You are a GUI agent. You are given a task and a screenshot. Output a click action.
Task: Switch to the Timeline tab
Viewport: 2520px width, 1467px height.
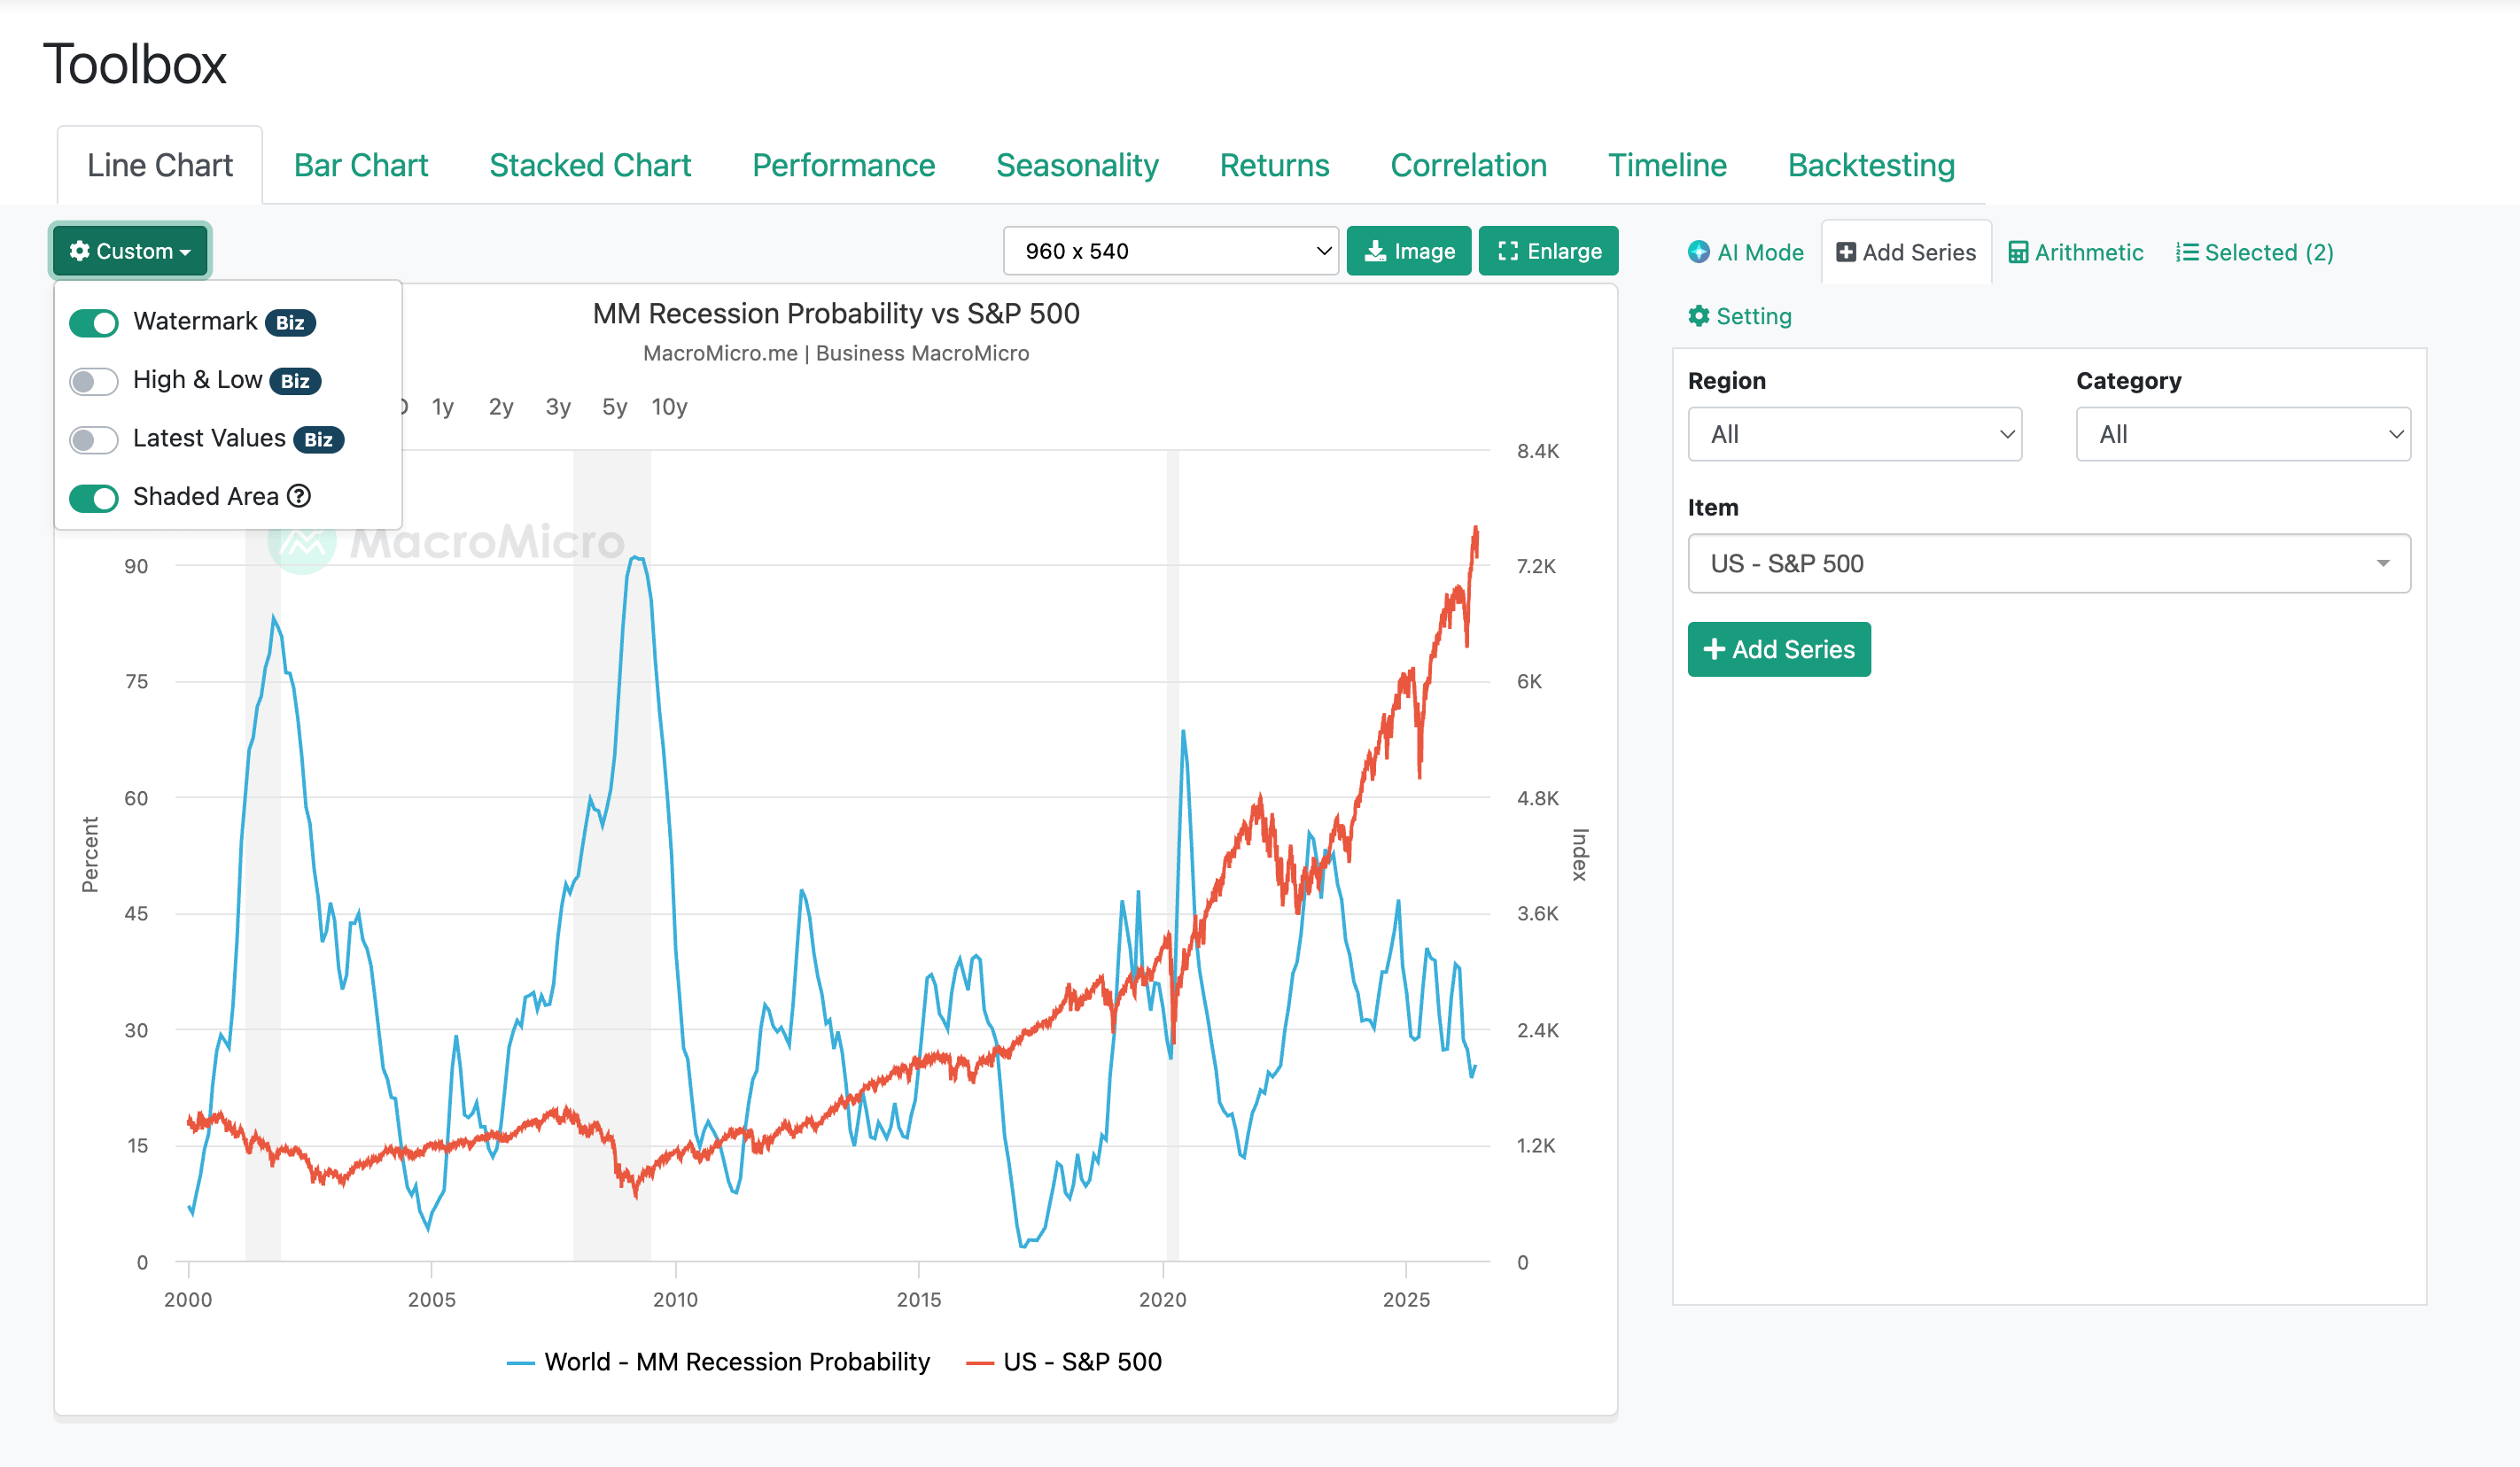(x=1667, y=165)
